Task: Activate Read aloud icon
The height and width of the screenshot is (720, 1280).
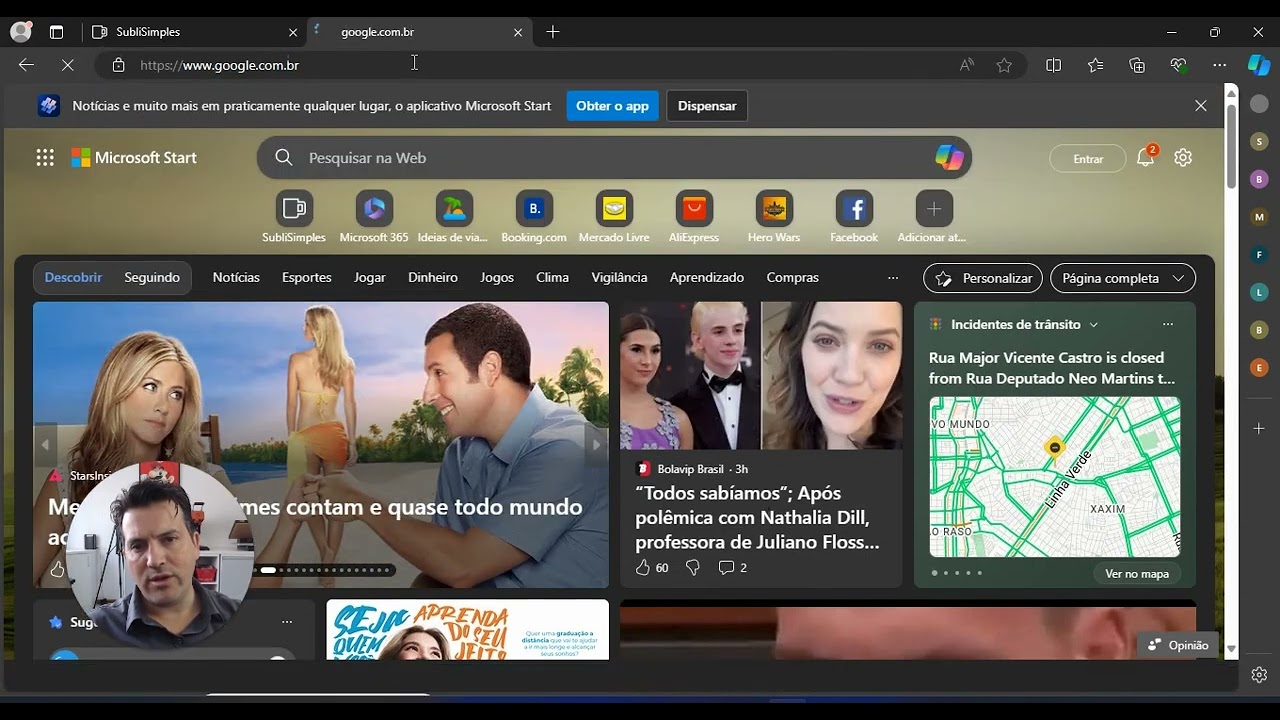Action: pos(967,65)
